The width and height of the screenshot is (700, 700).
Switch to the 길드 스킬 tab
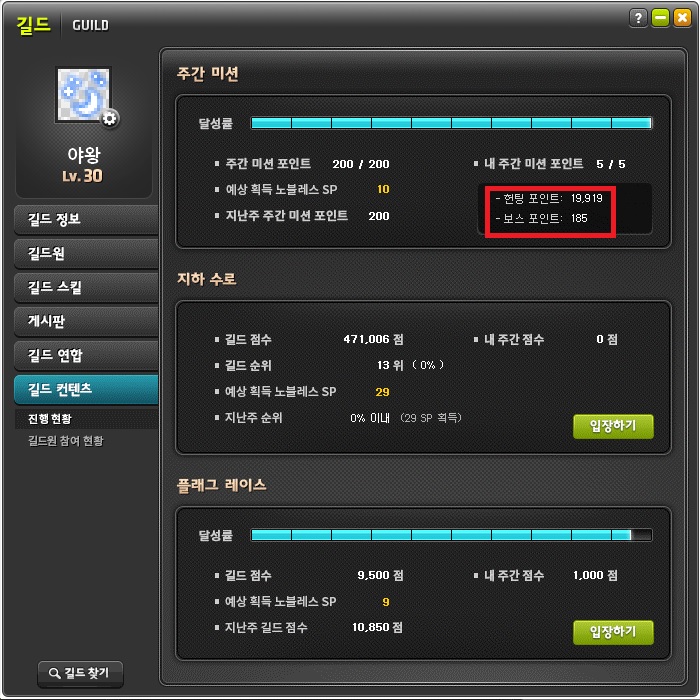(x=86, y=287)
